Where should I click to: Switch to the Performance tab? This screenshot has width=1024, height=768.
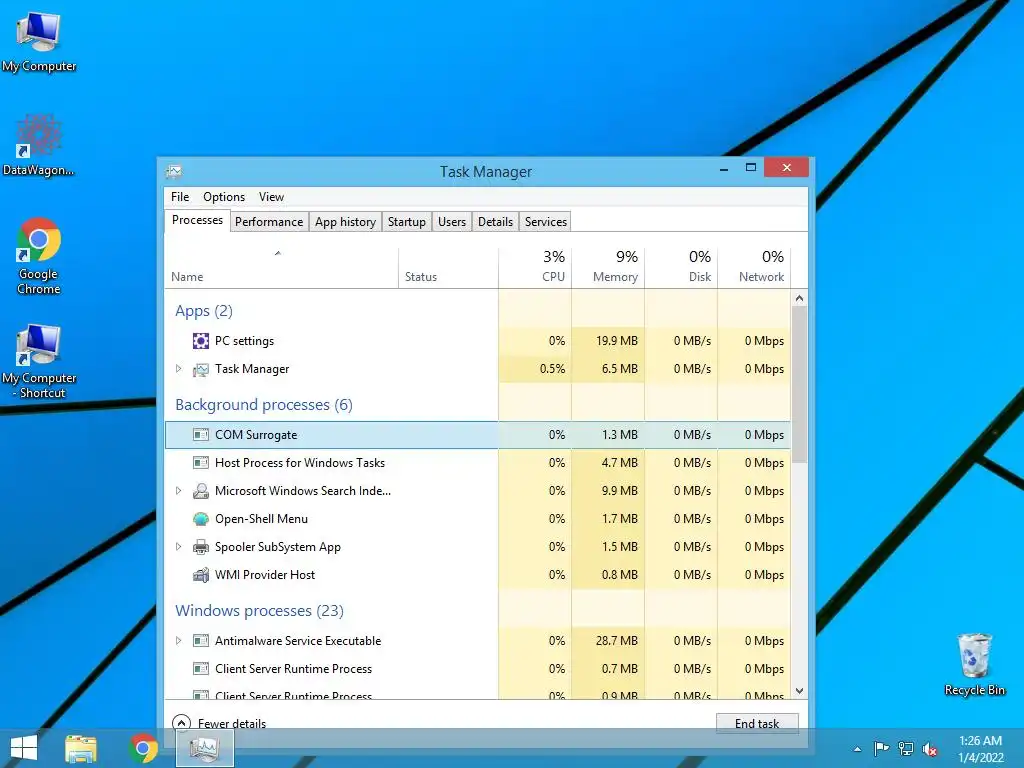pyautogui.click(x=269, y=221)
